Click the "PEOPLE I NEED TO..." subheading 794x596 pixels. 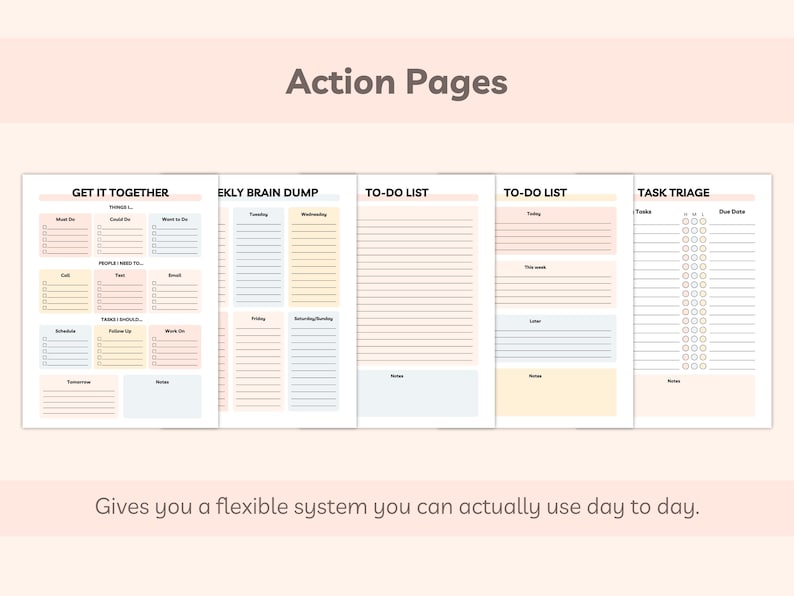[121, 263]
